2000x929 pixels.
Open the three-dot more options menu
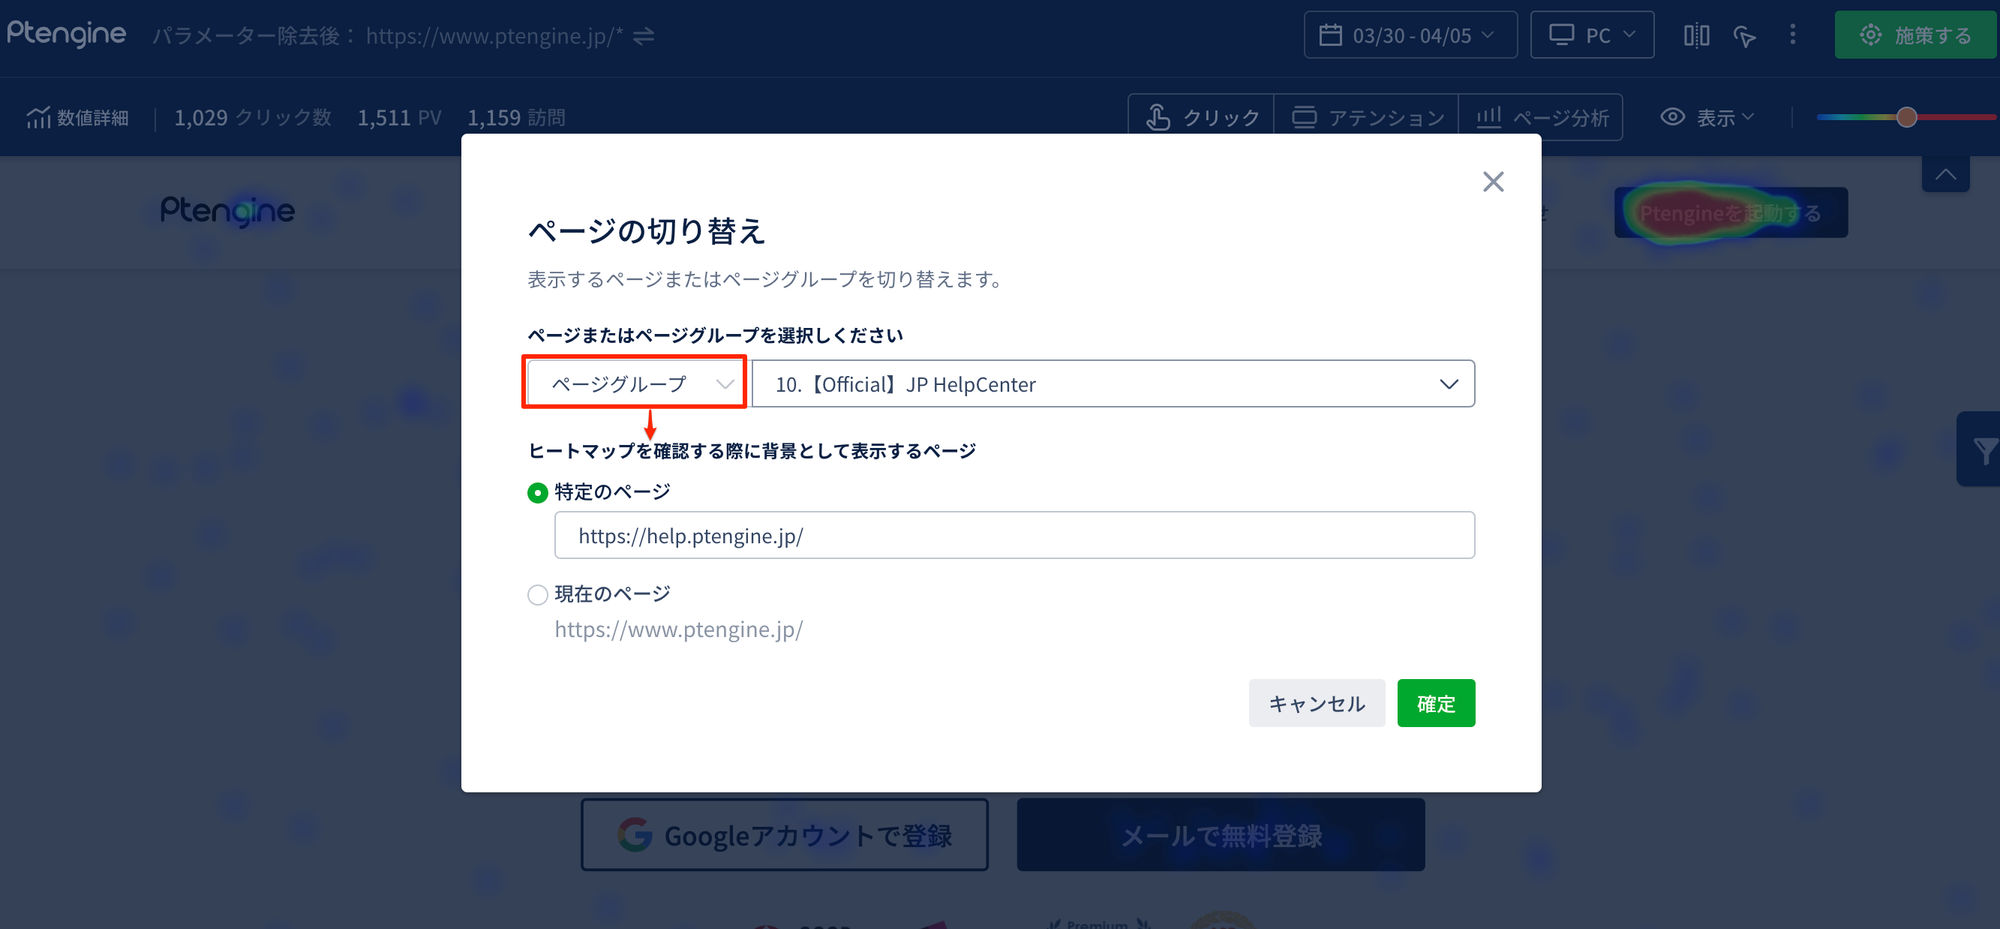(x=1792, y=35)
